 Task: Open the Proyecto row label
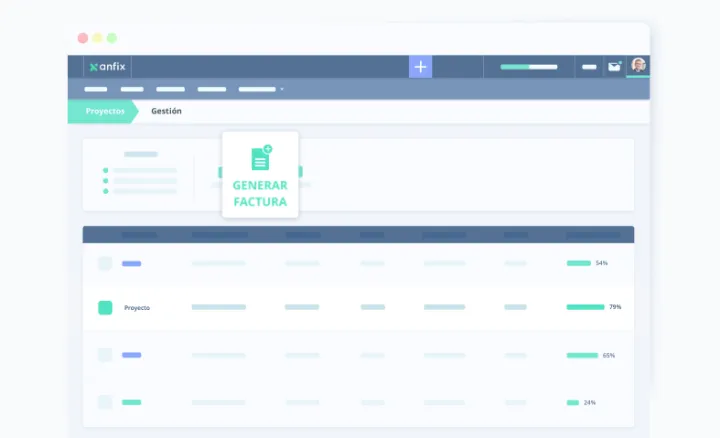click(137, 308)
